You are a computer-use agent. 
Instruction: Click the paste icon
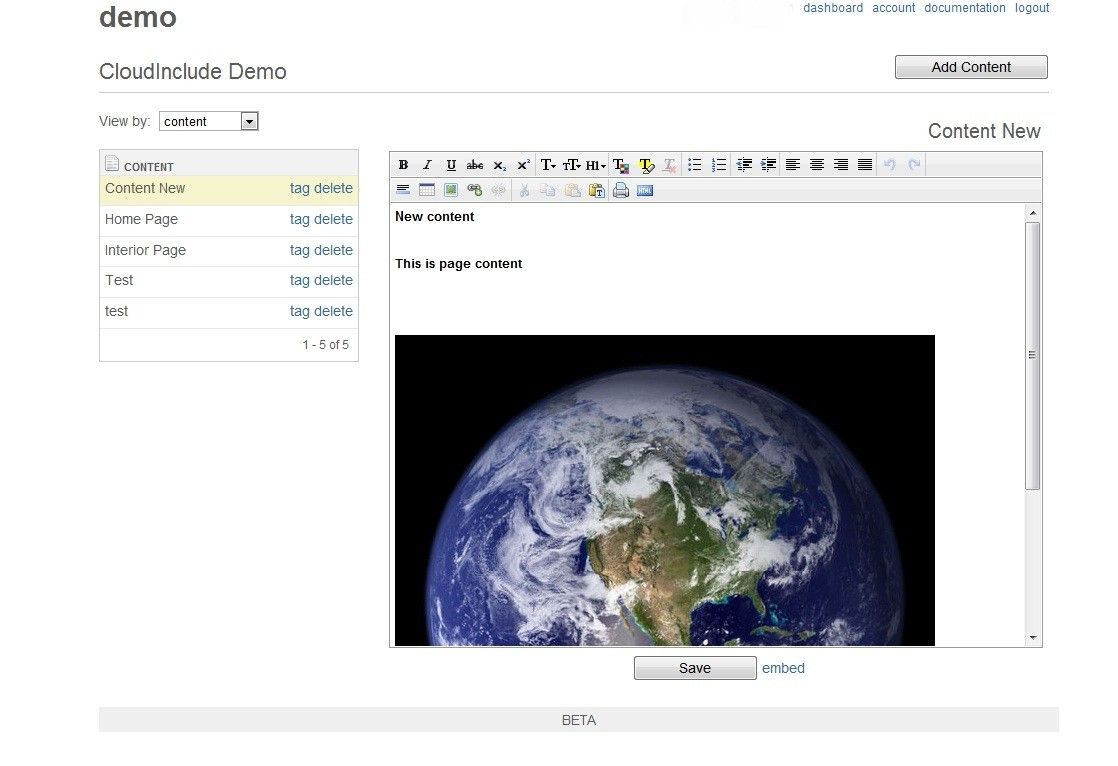[x=572, y=190]
